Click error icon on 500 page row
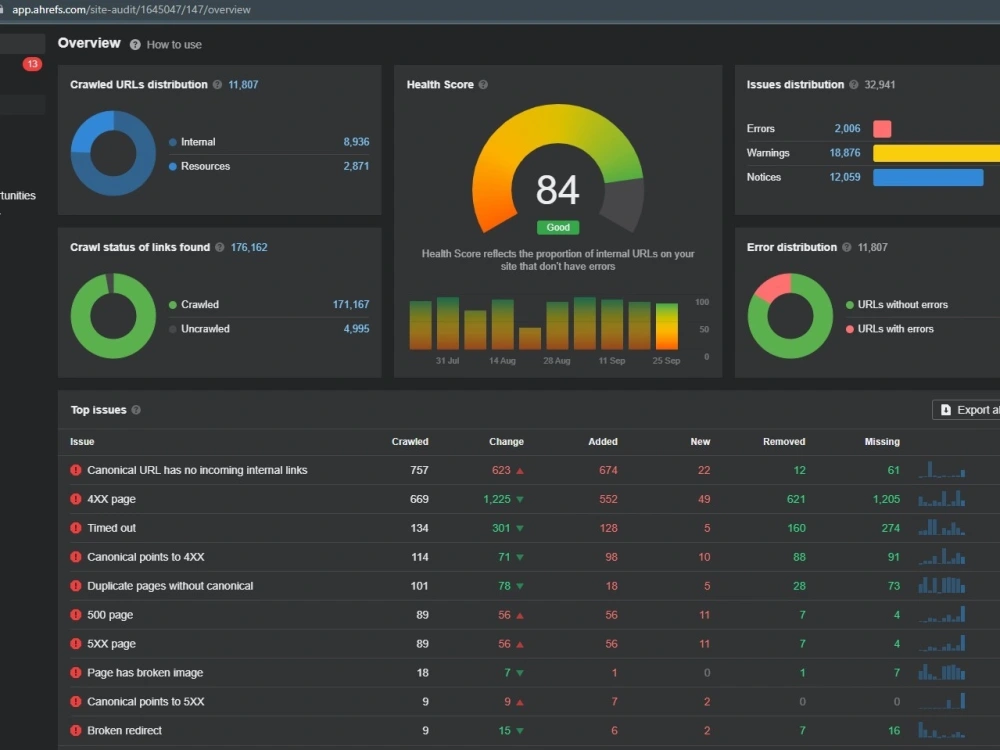 (x=76, y=615)
